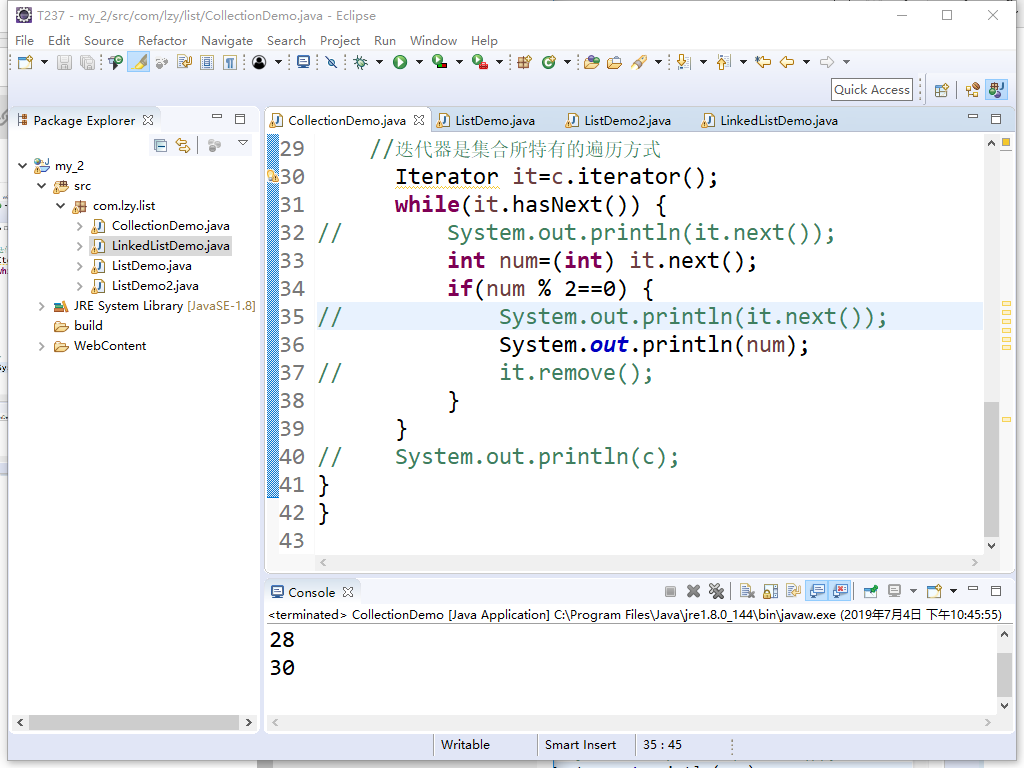Collapse the my_2 project node
This screenshot has width=1024, height=768.
click(x=22, y=166)
